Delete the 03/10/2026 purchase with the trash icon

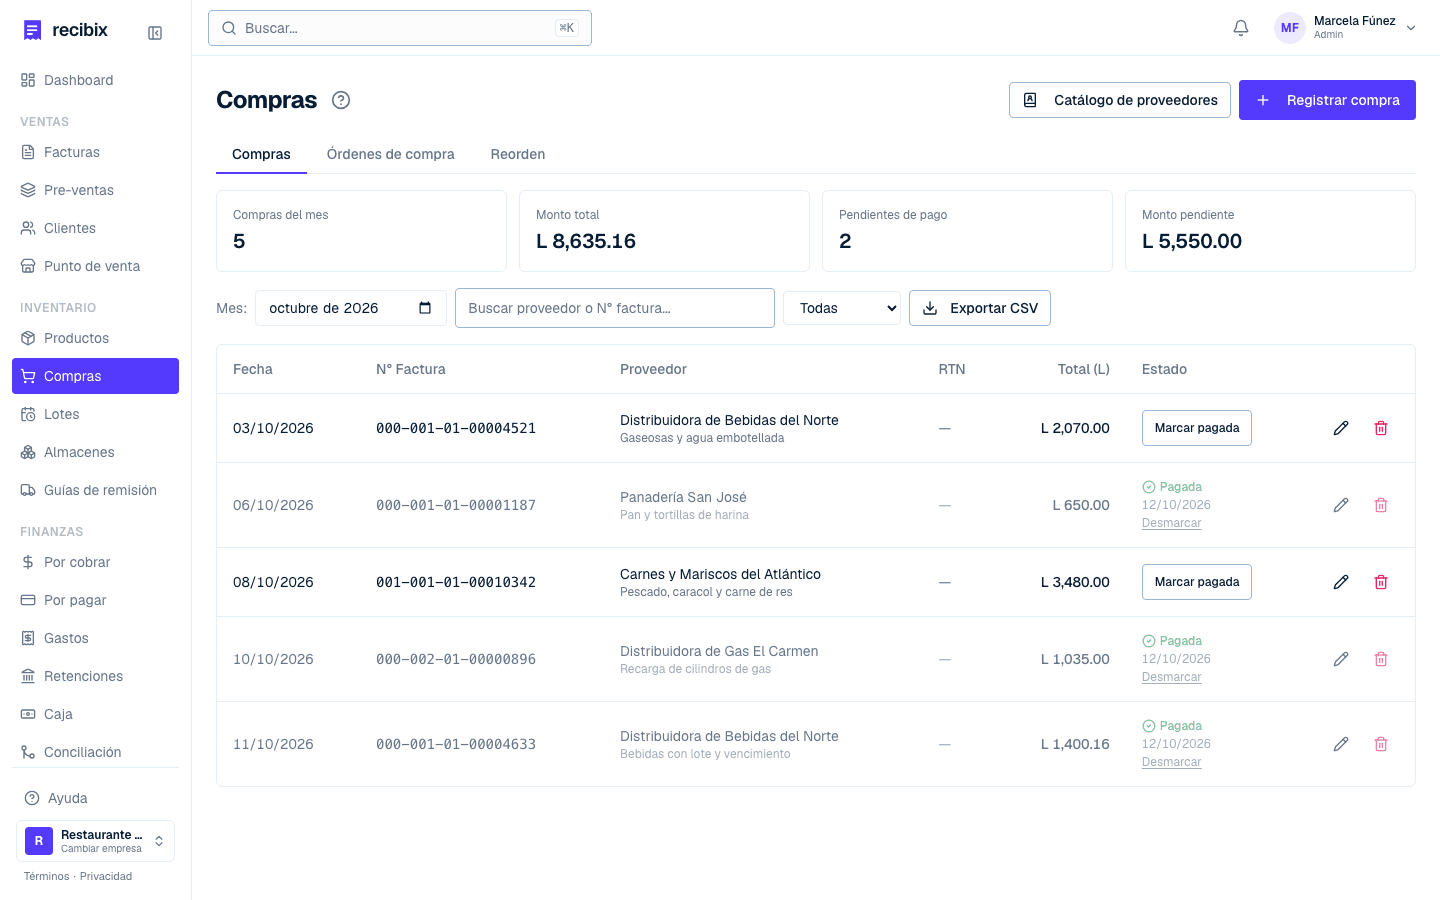pos(1381,428)
